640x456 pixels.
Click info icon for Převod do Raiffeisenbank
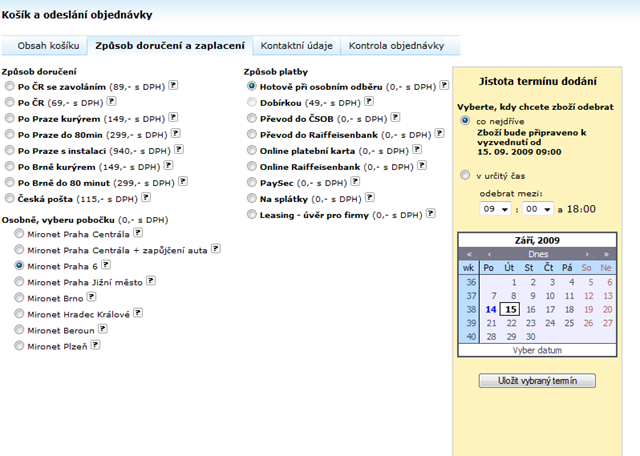pos(440,133)
